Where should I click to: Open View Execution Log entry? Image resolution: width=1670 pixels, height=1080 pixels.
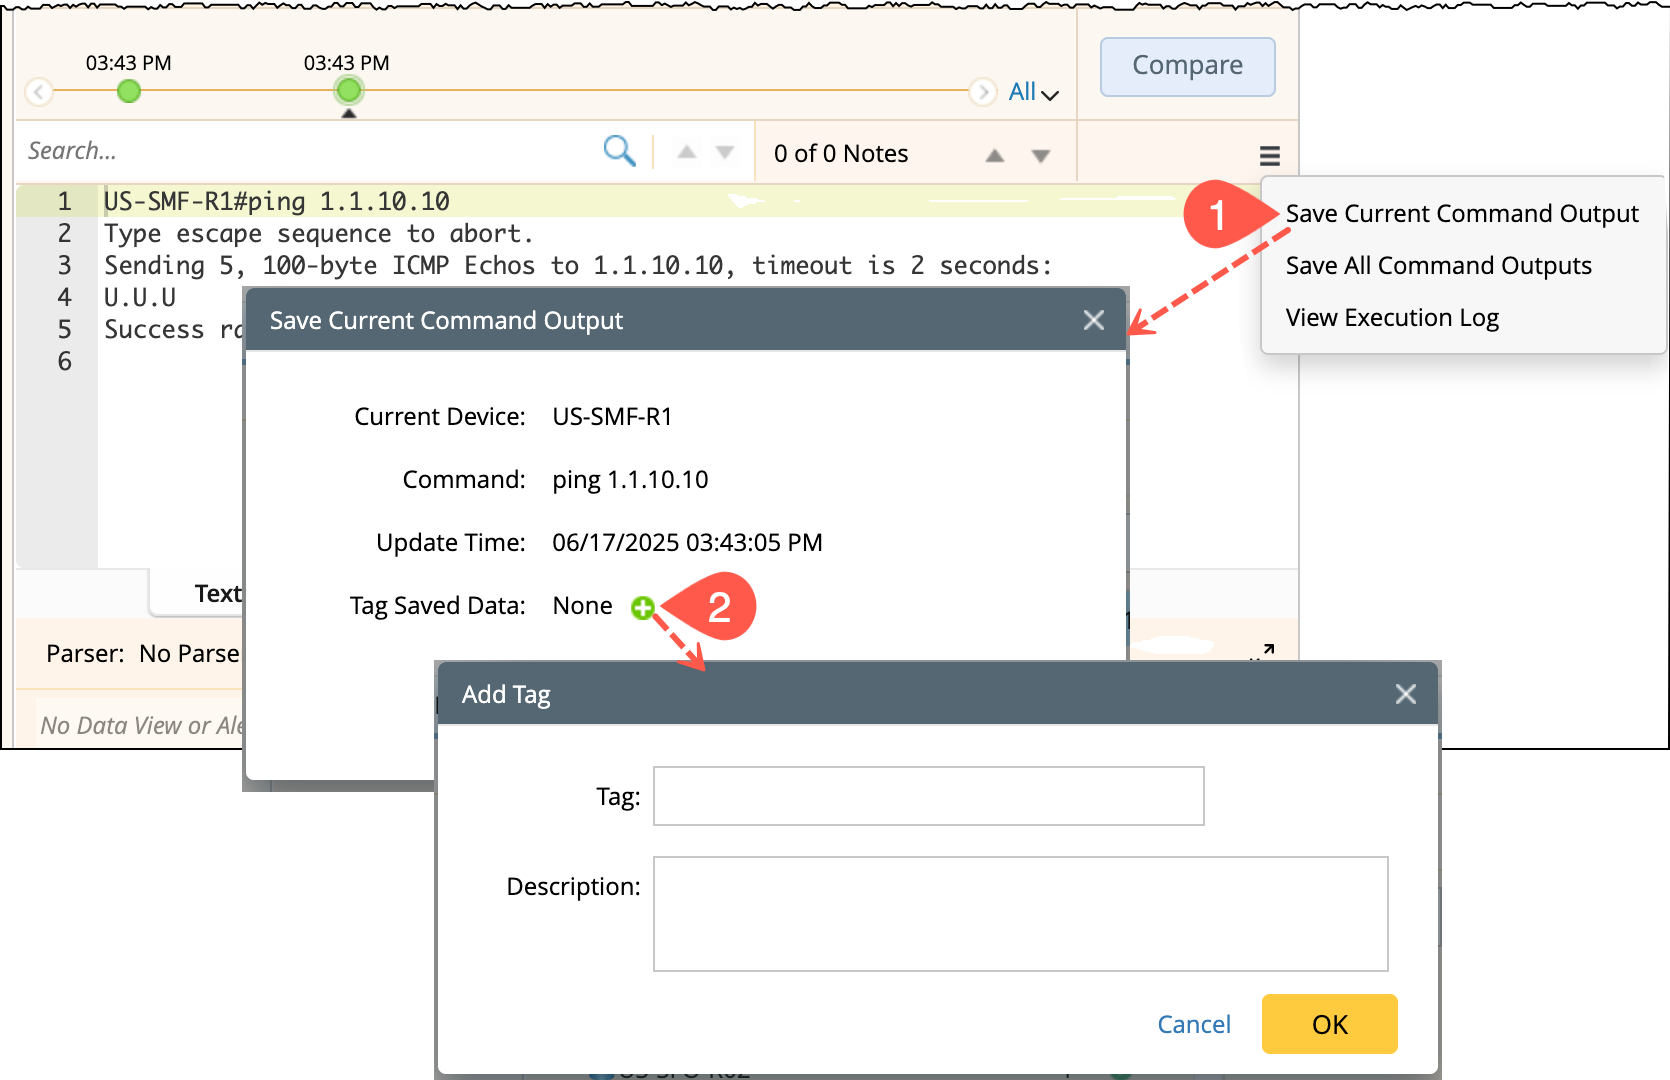pos(1392,318)
